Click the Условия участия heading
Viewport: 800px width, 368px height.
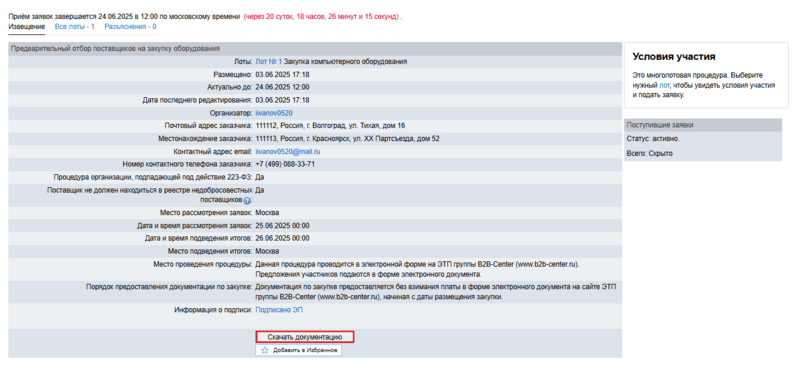pos(674,57)
